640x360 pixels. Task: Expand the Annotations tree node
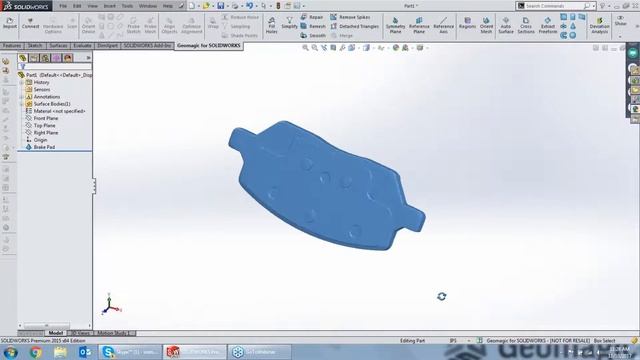[x=22, y=97]
